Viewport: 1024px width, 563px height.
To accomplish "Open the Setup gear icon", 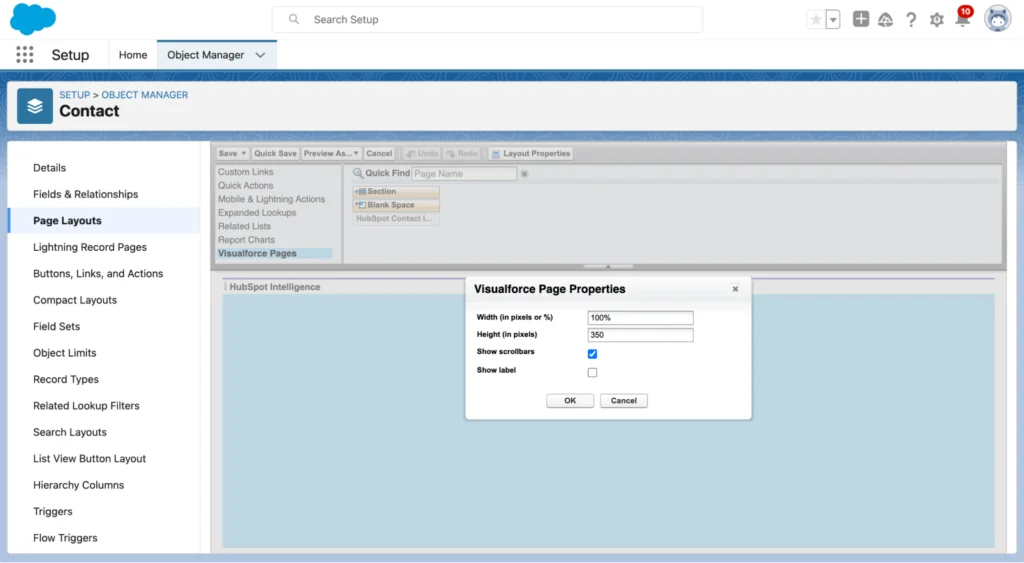I will [x=936, y=20].
